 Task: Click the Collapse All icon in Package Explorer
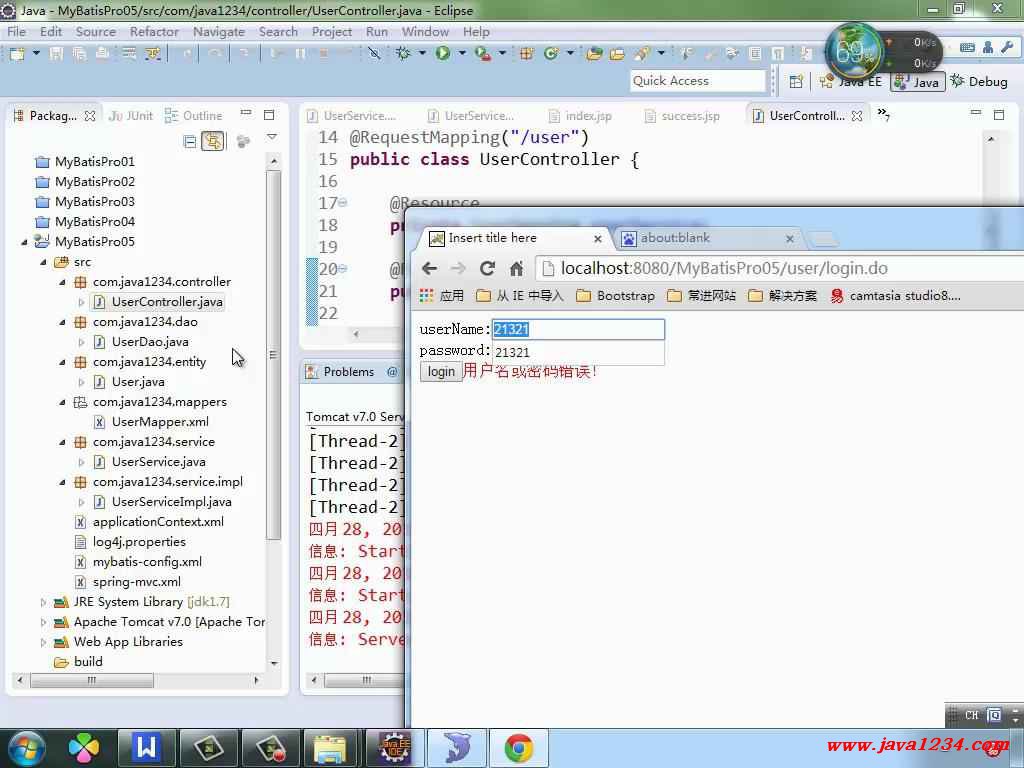click(x=190, y=141)
